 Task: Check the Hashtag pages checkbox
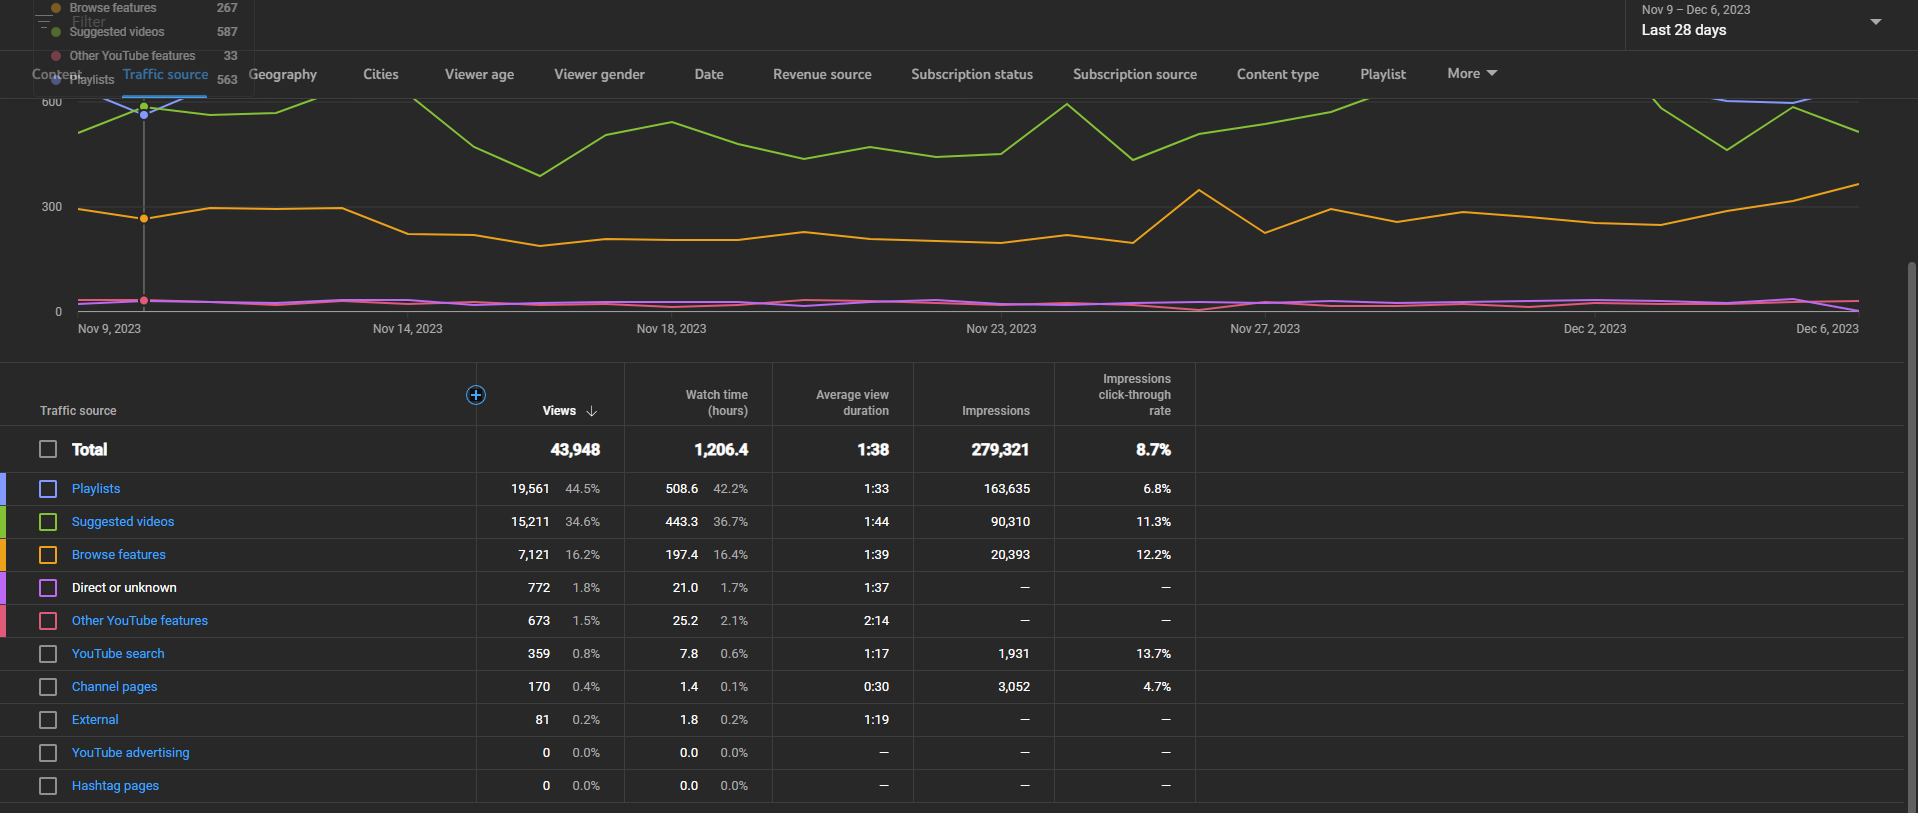[x=48, y=786]
